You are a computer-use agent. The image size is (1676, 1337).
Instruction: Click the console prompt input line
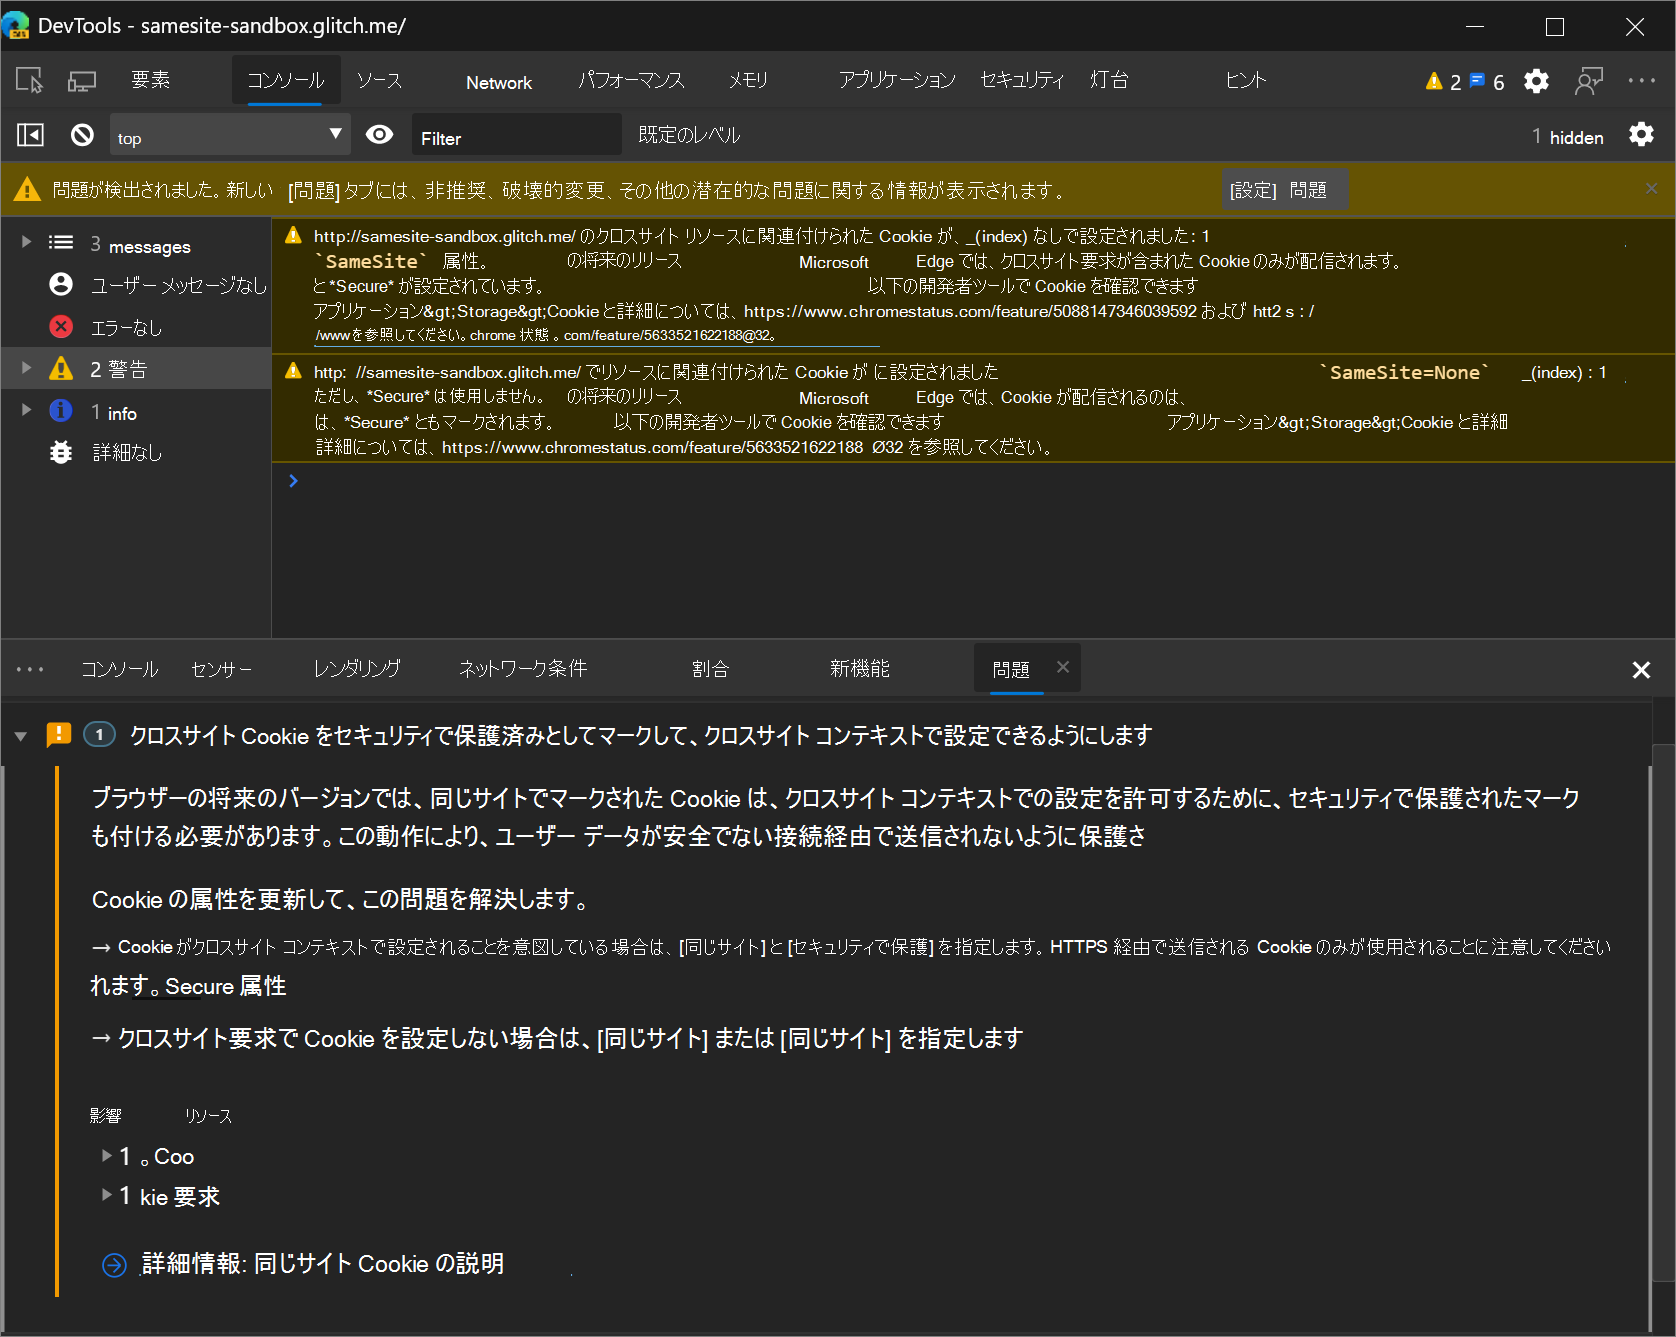pos(973,481)
